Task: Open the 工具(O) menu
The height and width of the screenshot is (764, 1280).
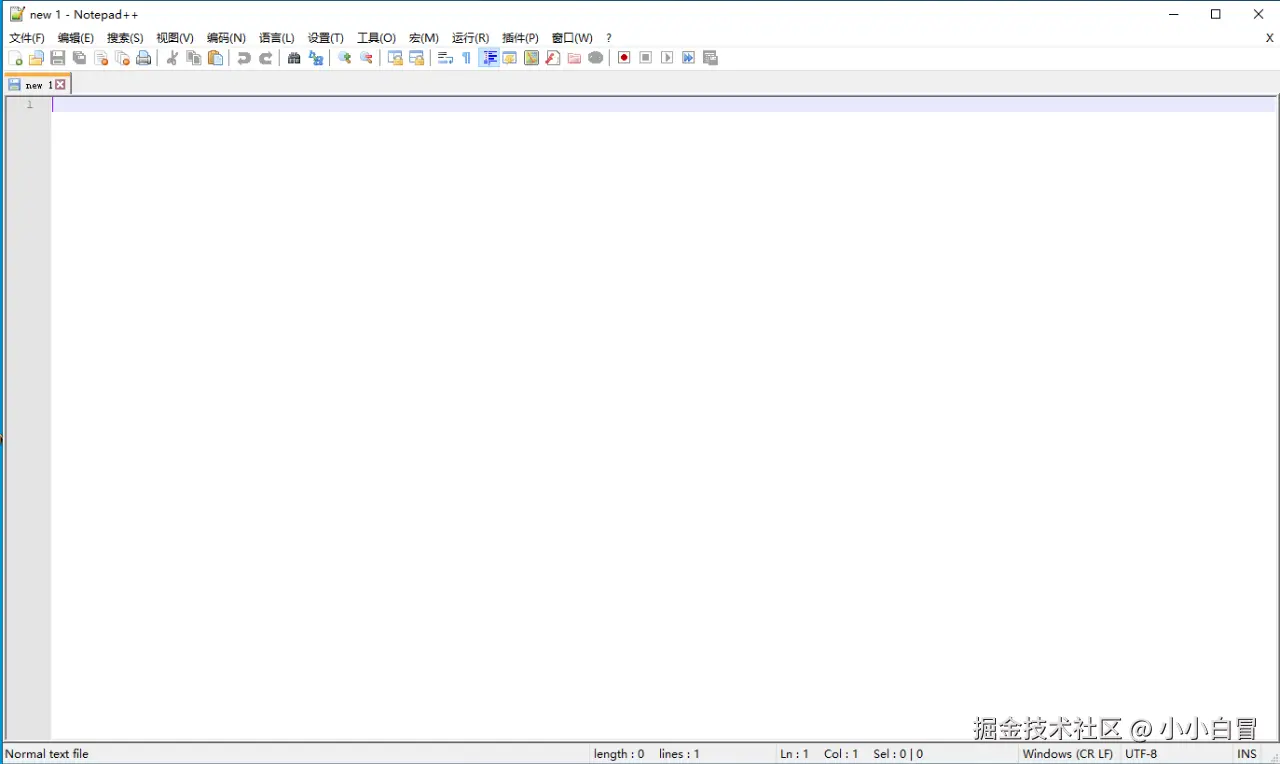Action: (x=377, y=38)
